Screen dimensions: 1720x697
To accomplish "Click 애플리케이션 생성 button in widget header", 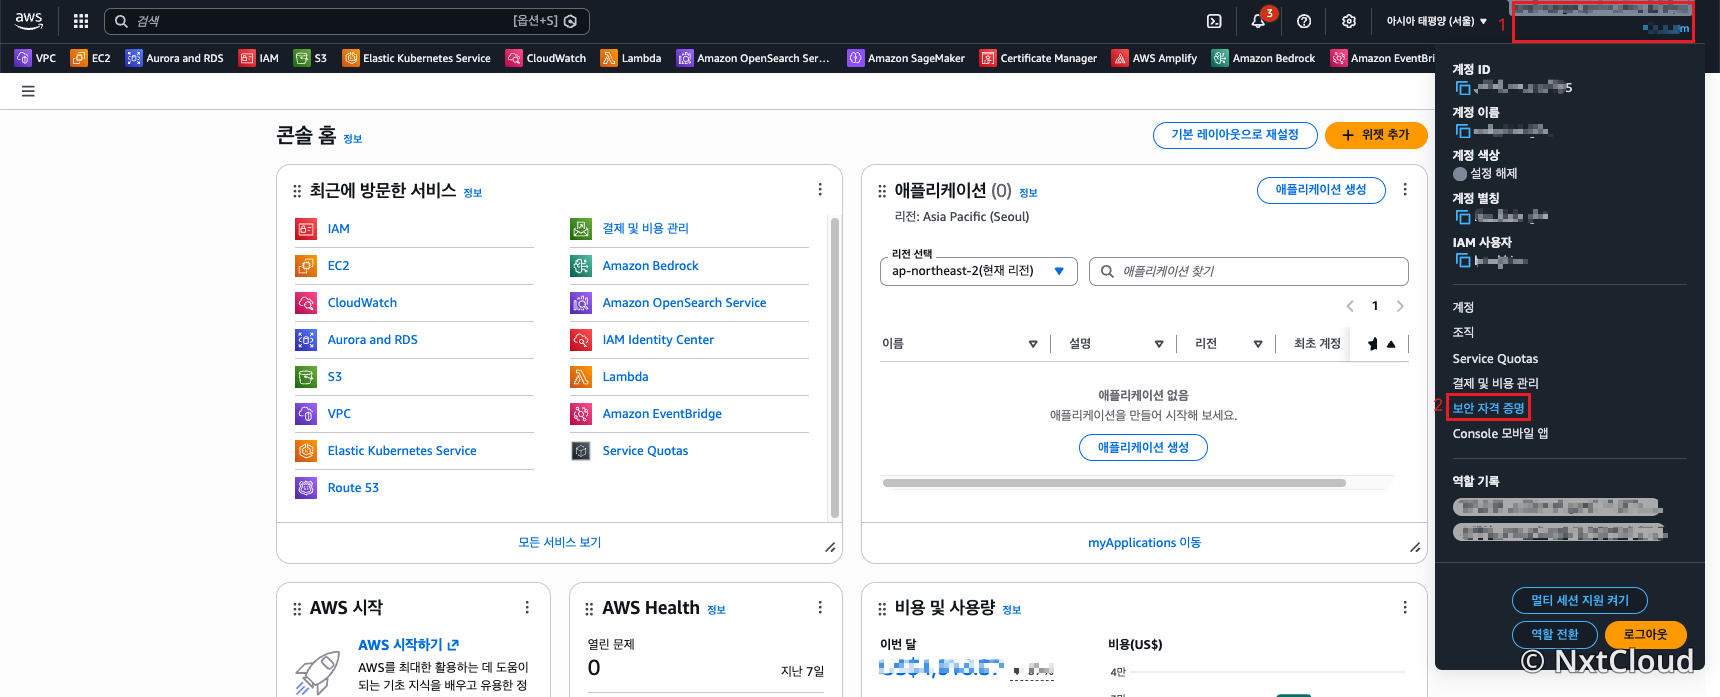I will pyautogui.click(x=1320, y=190).
